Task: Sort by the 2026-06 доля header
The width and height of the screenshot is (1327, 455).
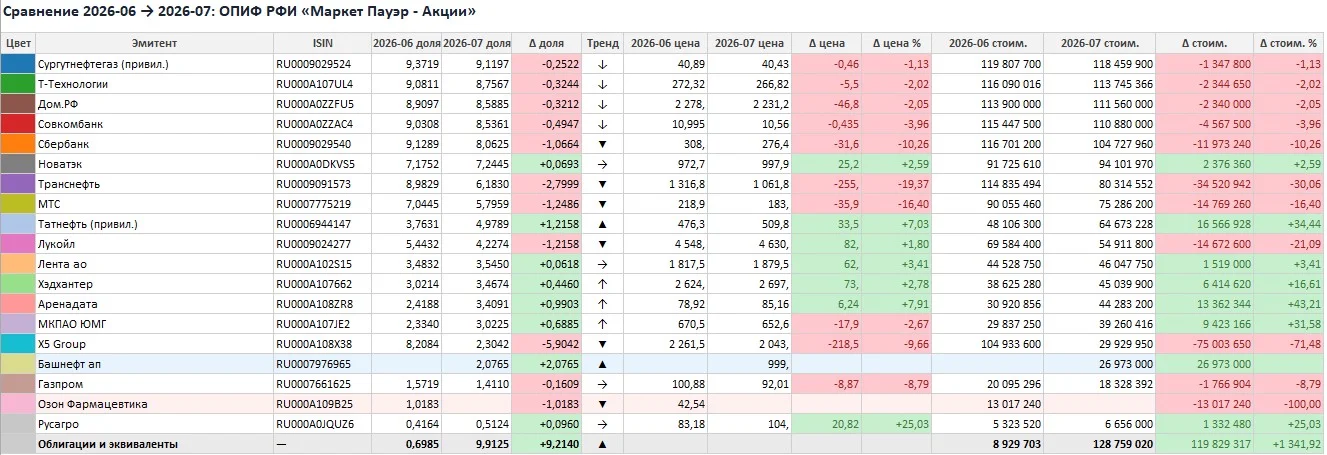Action: [406, 43]
